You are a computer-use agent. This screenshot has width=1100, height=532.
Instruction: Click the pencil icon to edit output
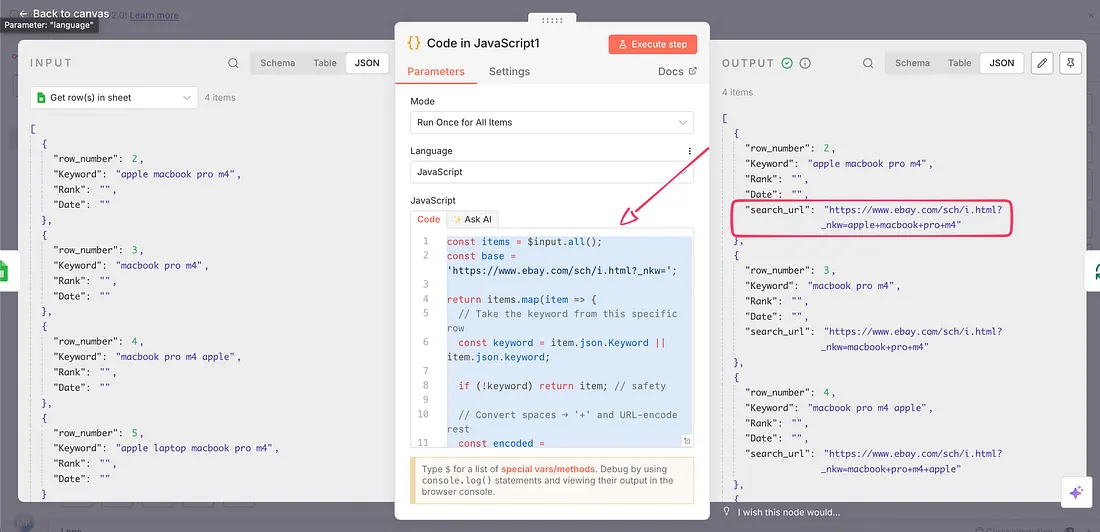coord(1042,63)
